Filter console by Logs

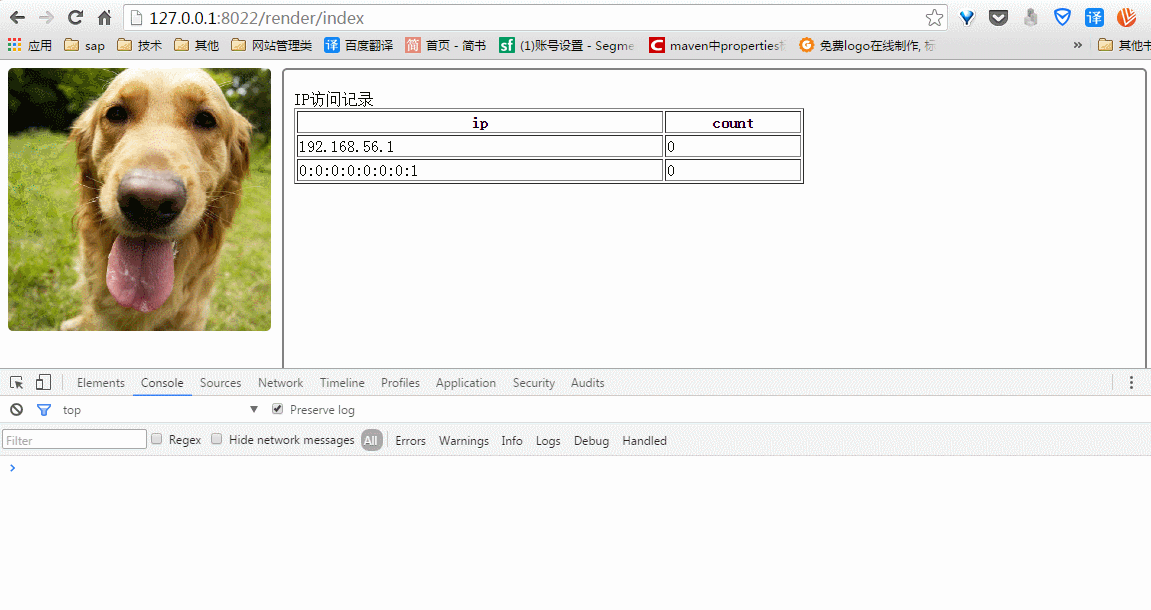548,440
